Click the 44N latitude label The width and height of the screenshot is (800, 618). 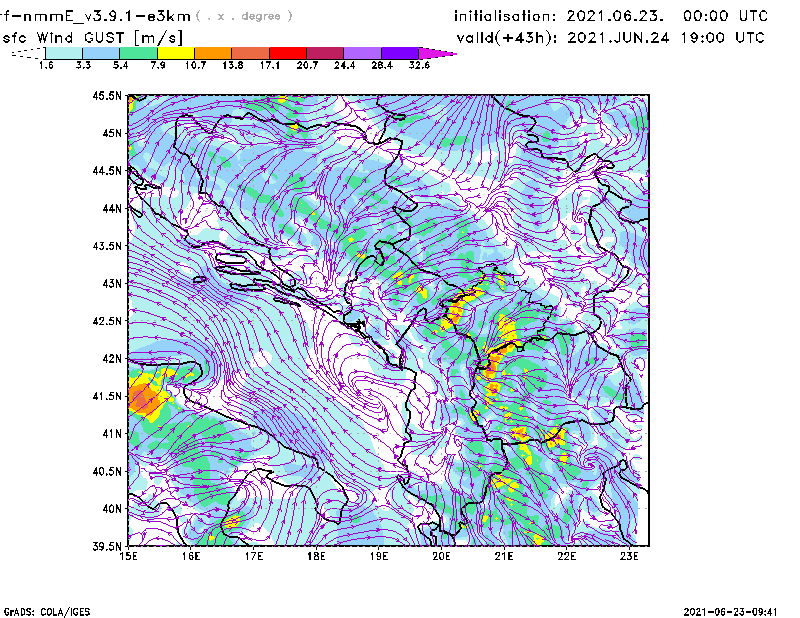(112, 208)
